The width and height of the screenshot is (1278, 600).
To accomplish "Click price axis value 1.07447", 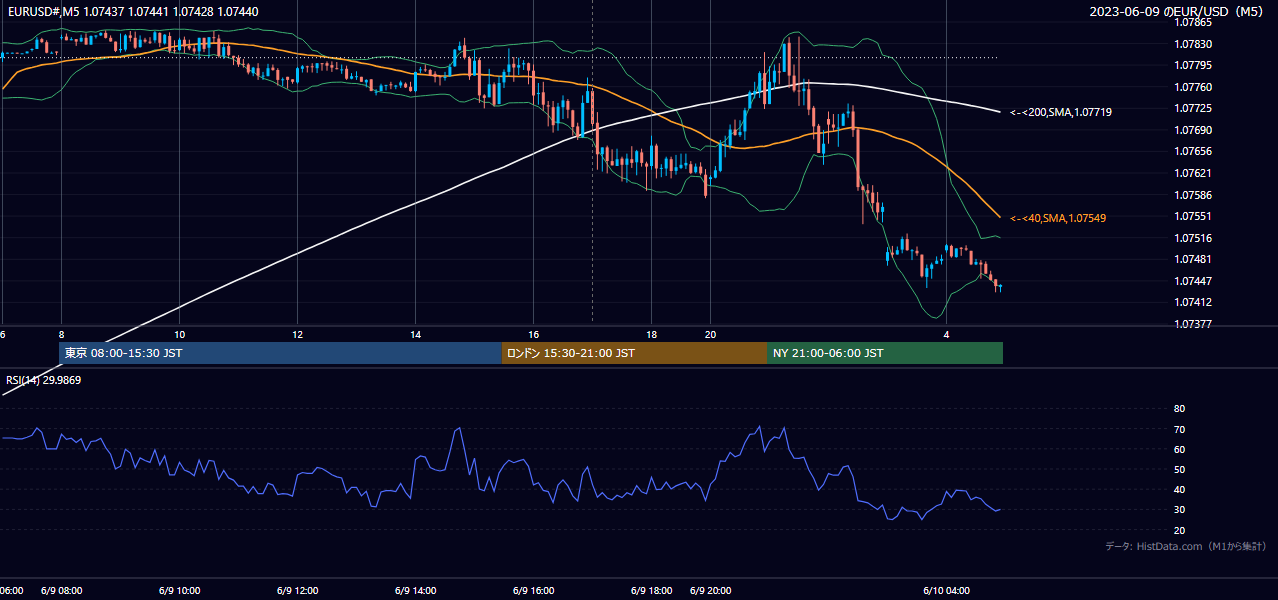I will pos(1193,281).
